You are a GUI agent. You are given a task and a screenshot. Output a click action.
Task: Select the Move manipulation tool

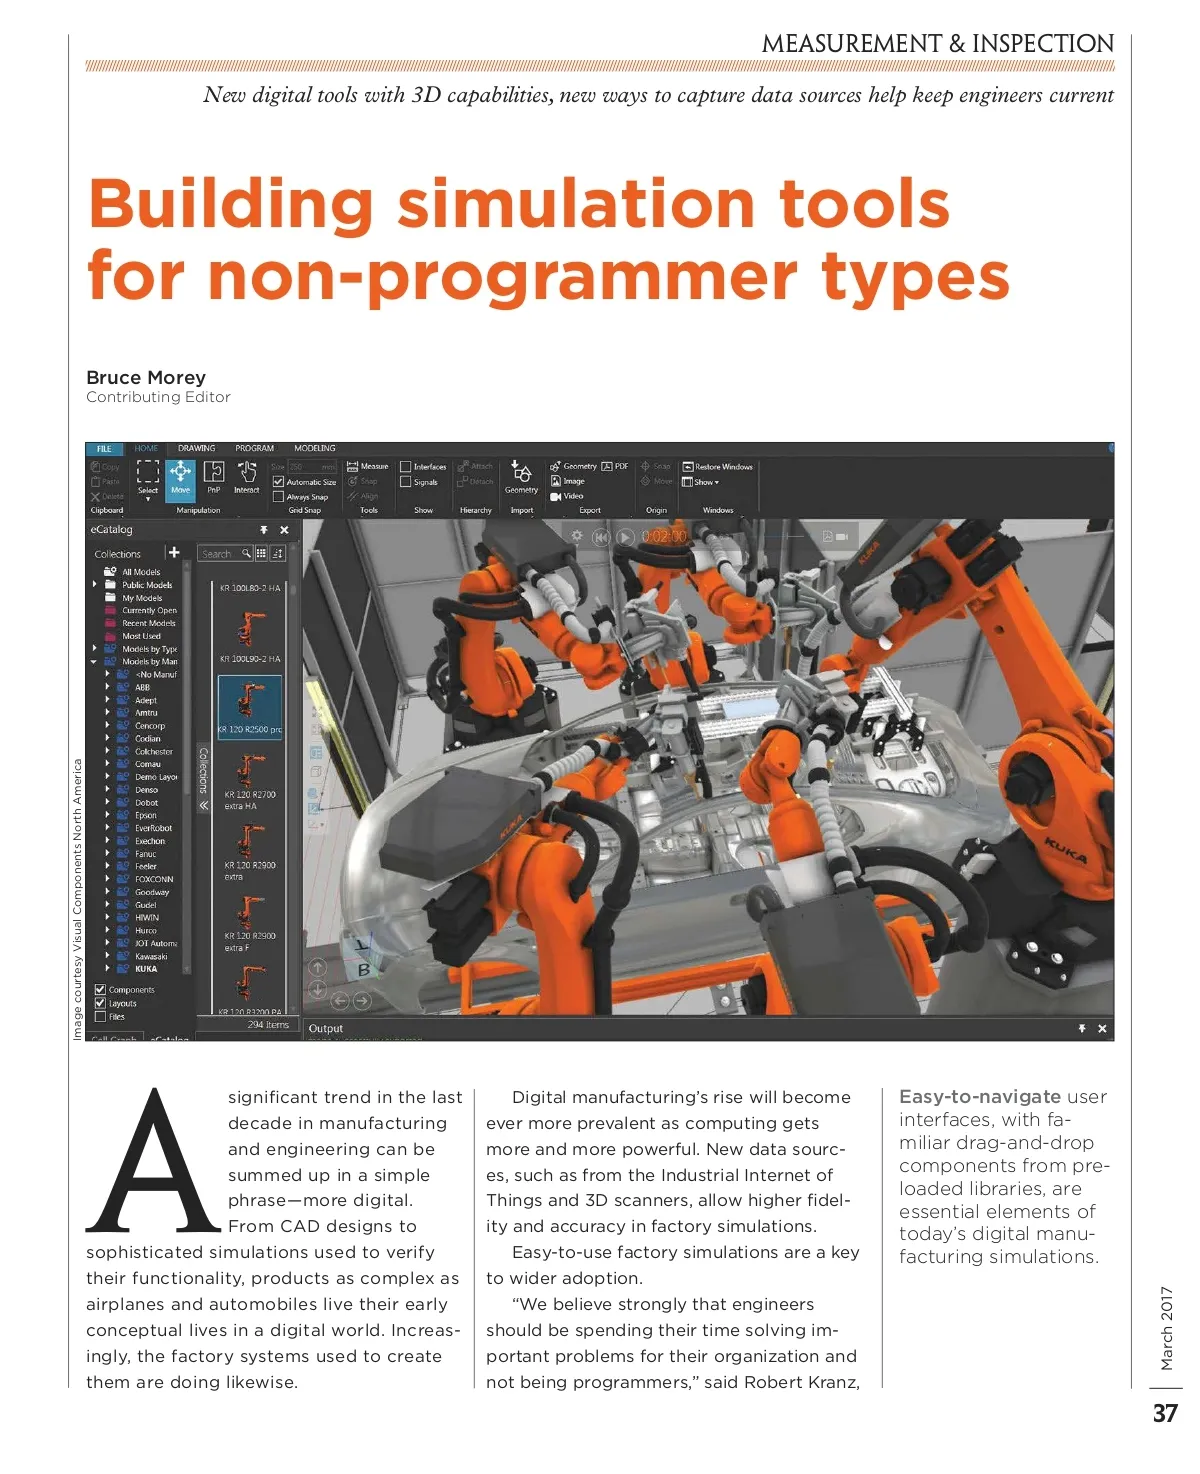[x=180, y=478]
